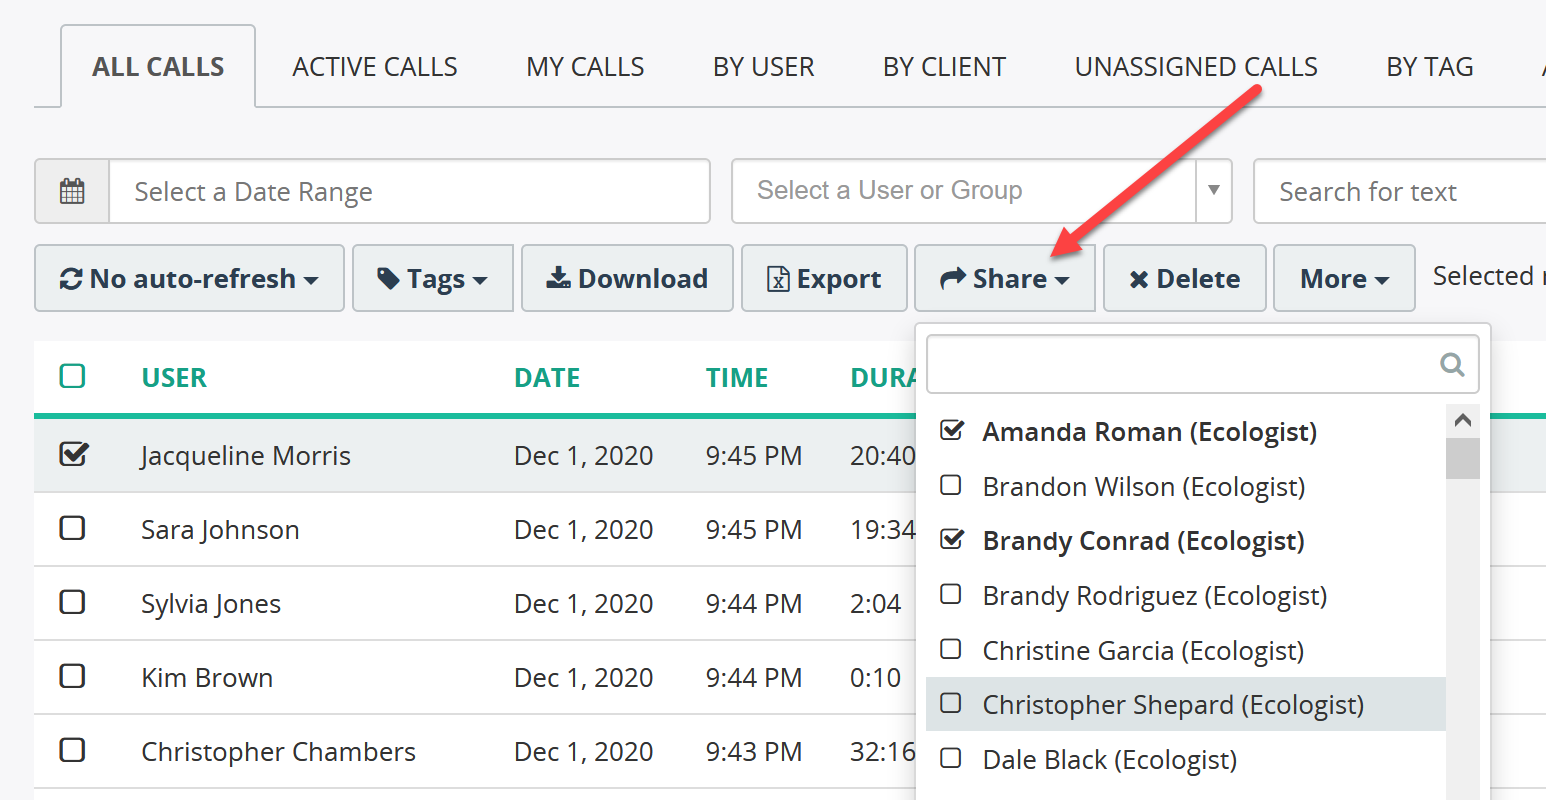
Task: Click the Search for text field
Action: click(x=1400, y=191)
